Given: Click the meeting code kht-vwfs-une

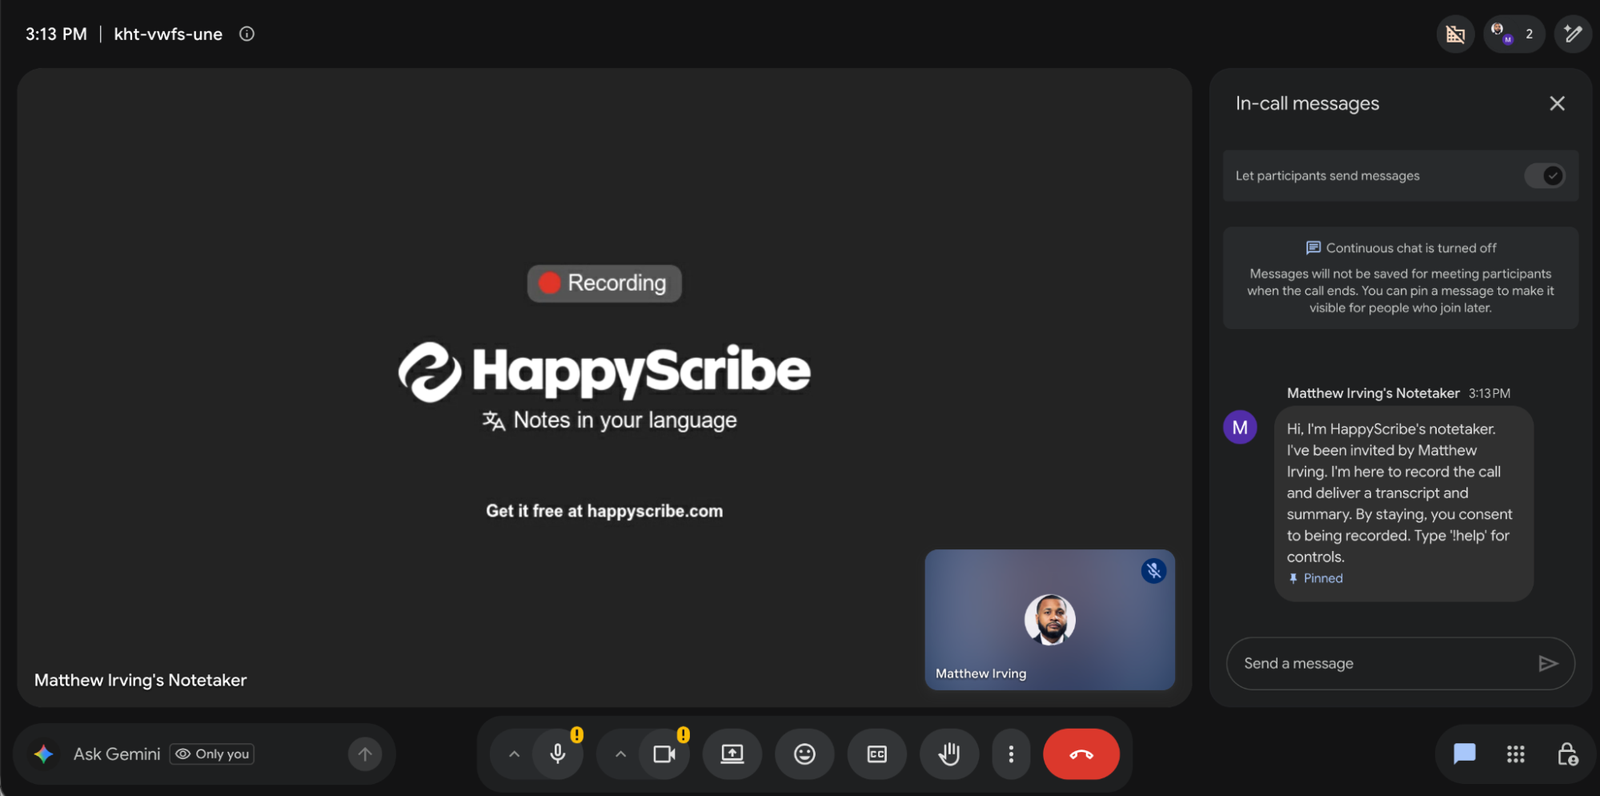Looking at the screenshot, I should click(168, 34).
